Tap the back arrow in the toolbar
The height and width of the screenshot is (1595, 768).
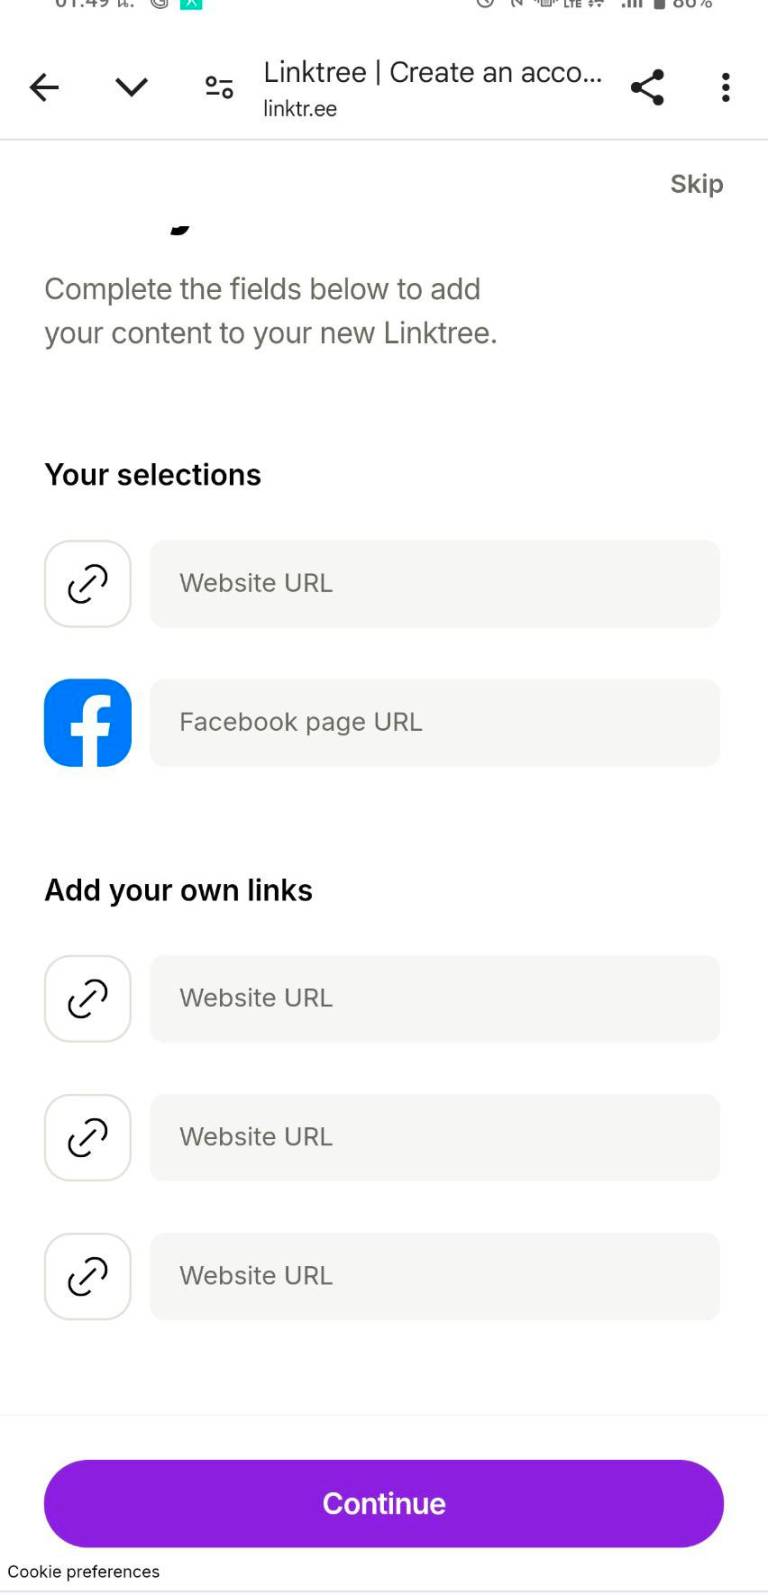coord(43,87)
